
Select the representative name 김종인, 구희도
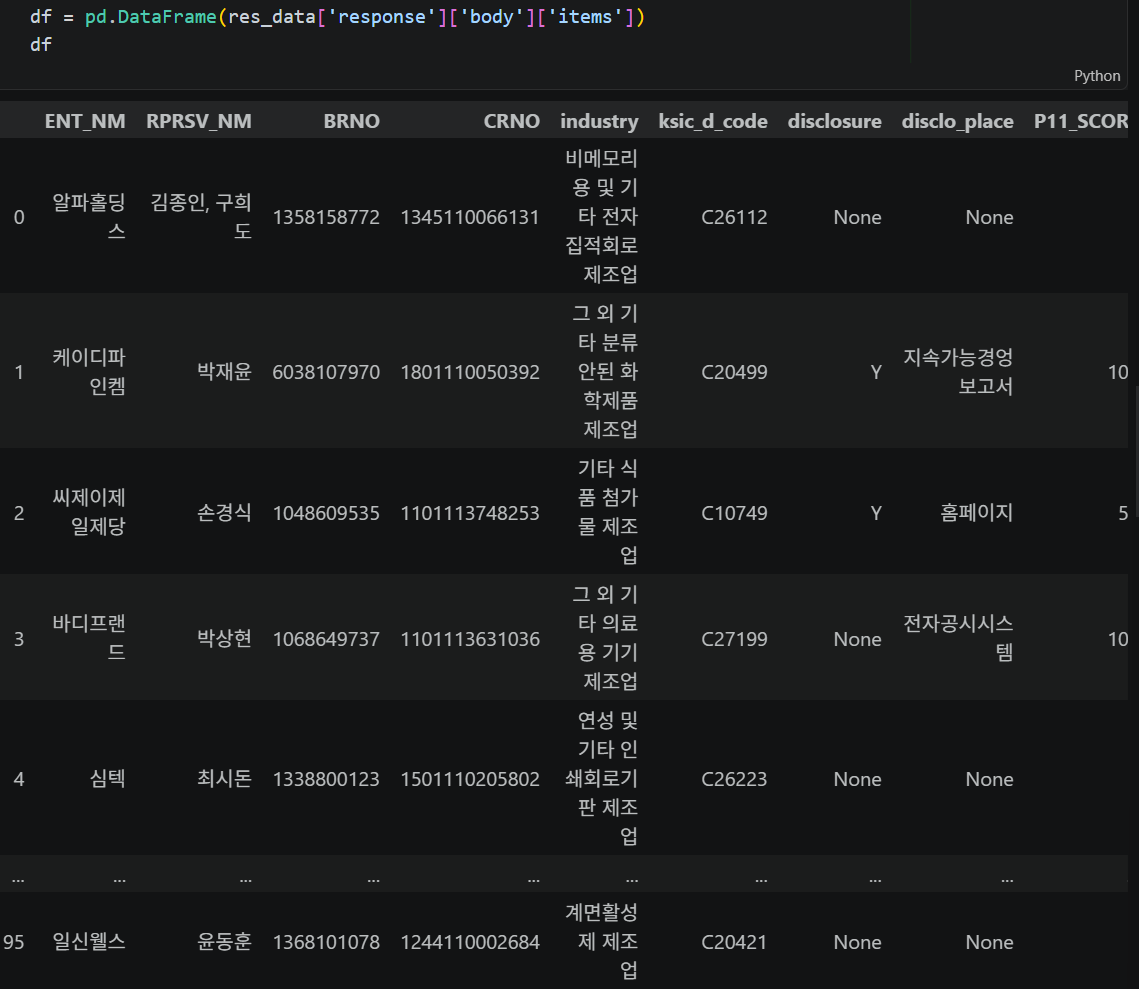(201, 216)
